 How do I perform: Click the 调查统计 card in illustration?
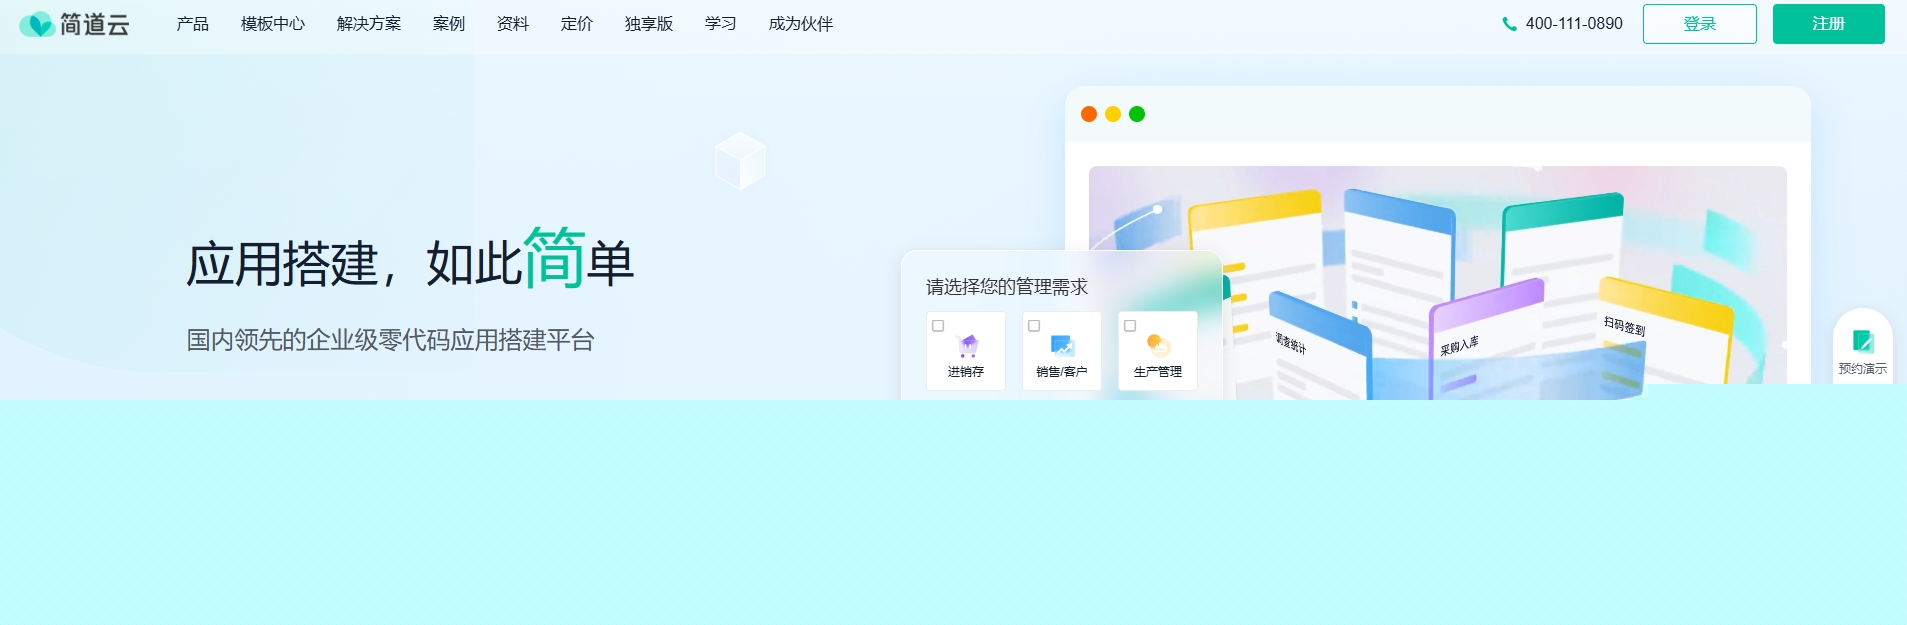coord(1318,345)
